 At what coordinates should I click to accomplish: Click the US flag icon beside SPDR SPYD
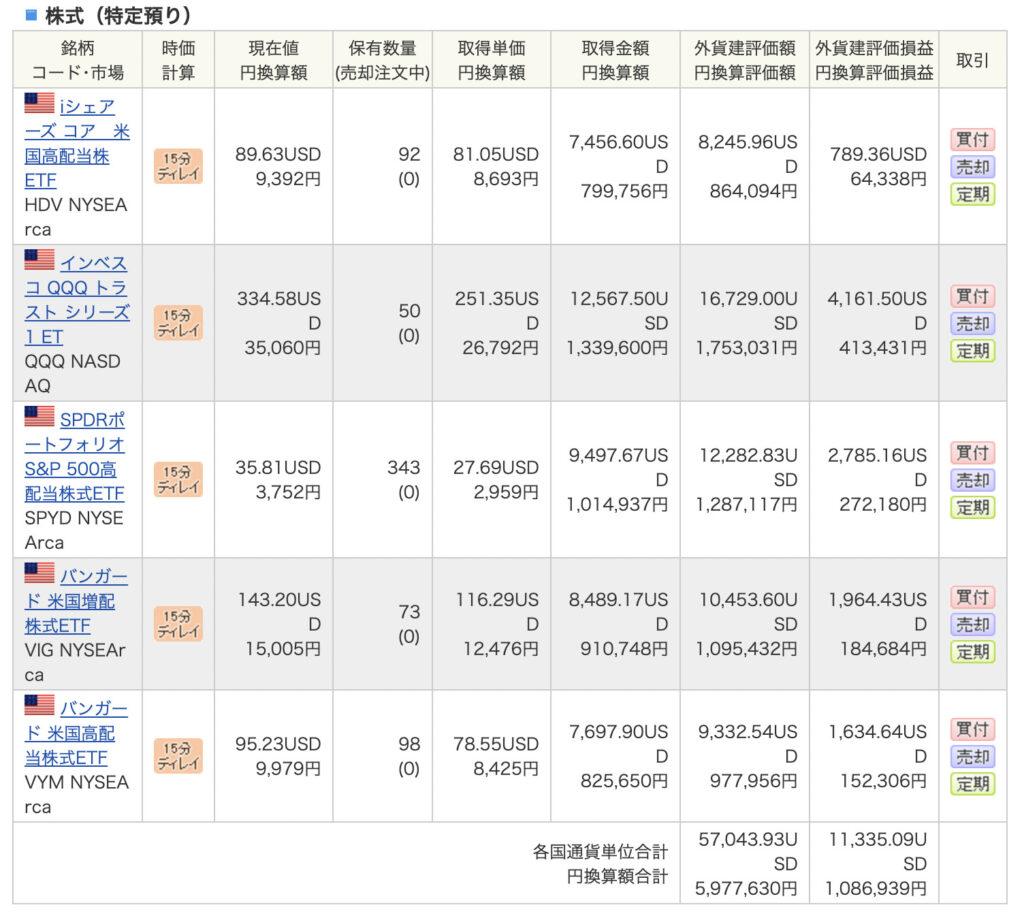point(39,416)
